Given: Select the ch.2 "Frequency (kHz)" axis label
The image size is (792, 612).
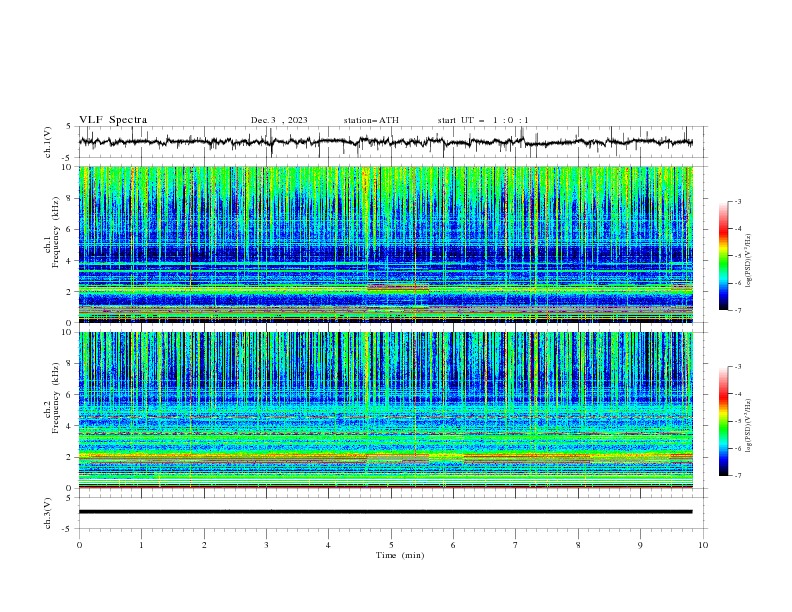Looking at the screenshot, I should [56, 398].
